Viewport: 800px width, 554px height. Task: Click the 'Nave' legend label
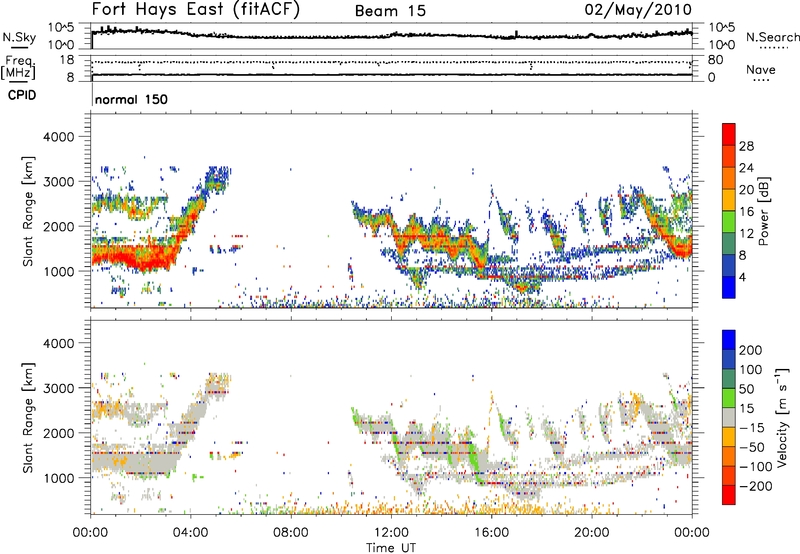[x=761, y=70]
